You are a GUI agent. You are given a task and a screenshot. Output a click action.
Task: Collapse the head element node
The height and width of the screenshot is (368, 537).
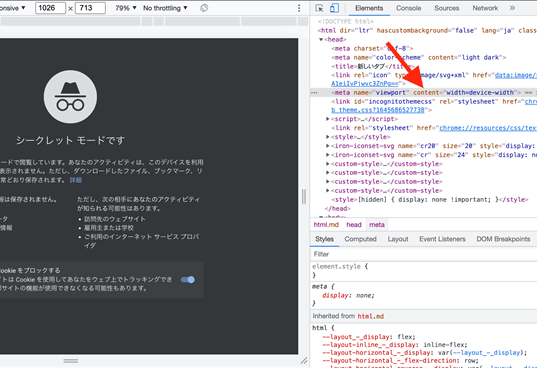click(x=321, y=40)
